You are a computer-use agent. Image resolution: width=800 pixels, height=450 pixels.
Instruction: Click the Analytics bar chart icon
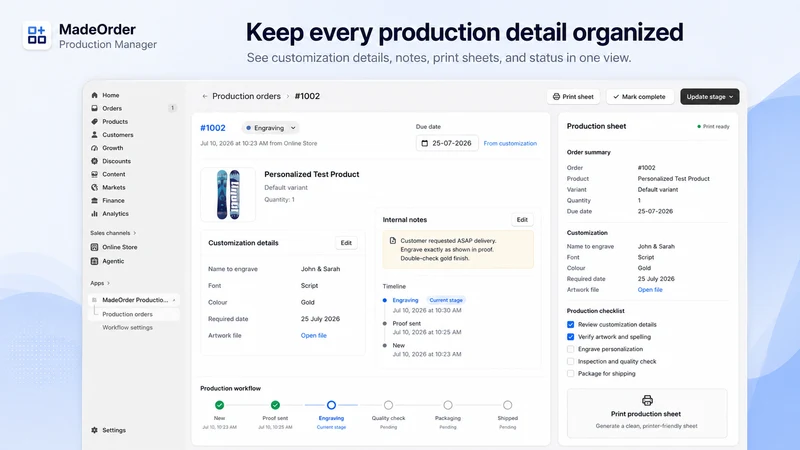point(94,214)
